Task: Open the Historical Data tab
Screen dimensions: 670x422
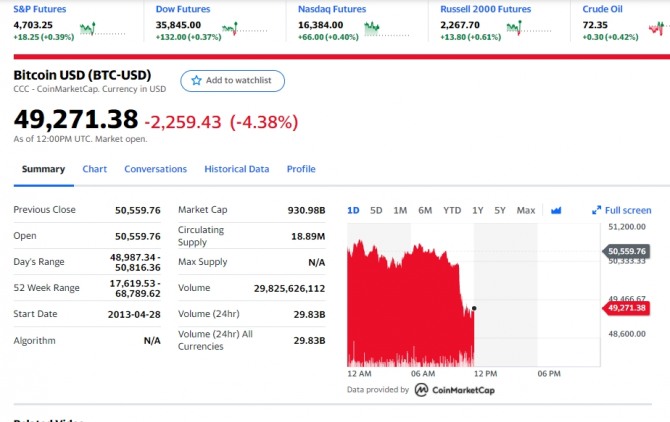Action: coord(237,169)
